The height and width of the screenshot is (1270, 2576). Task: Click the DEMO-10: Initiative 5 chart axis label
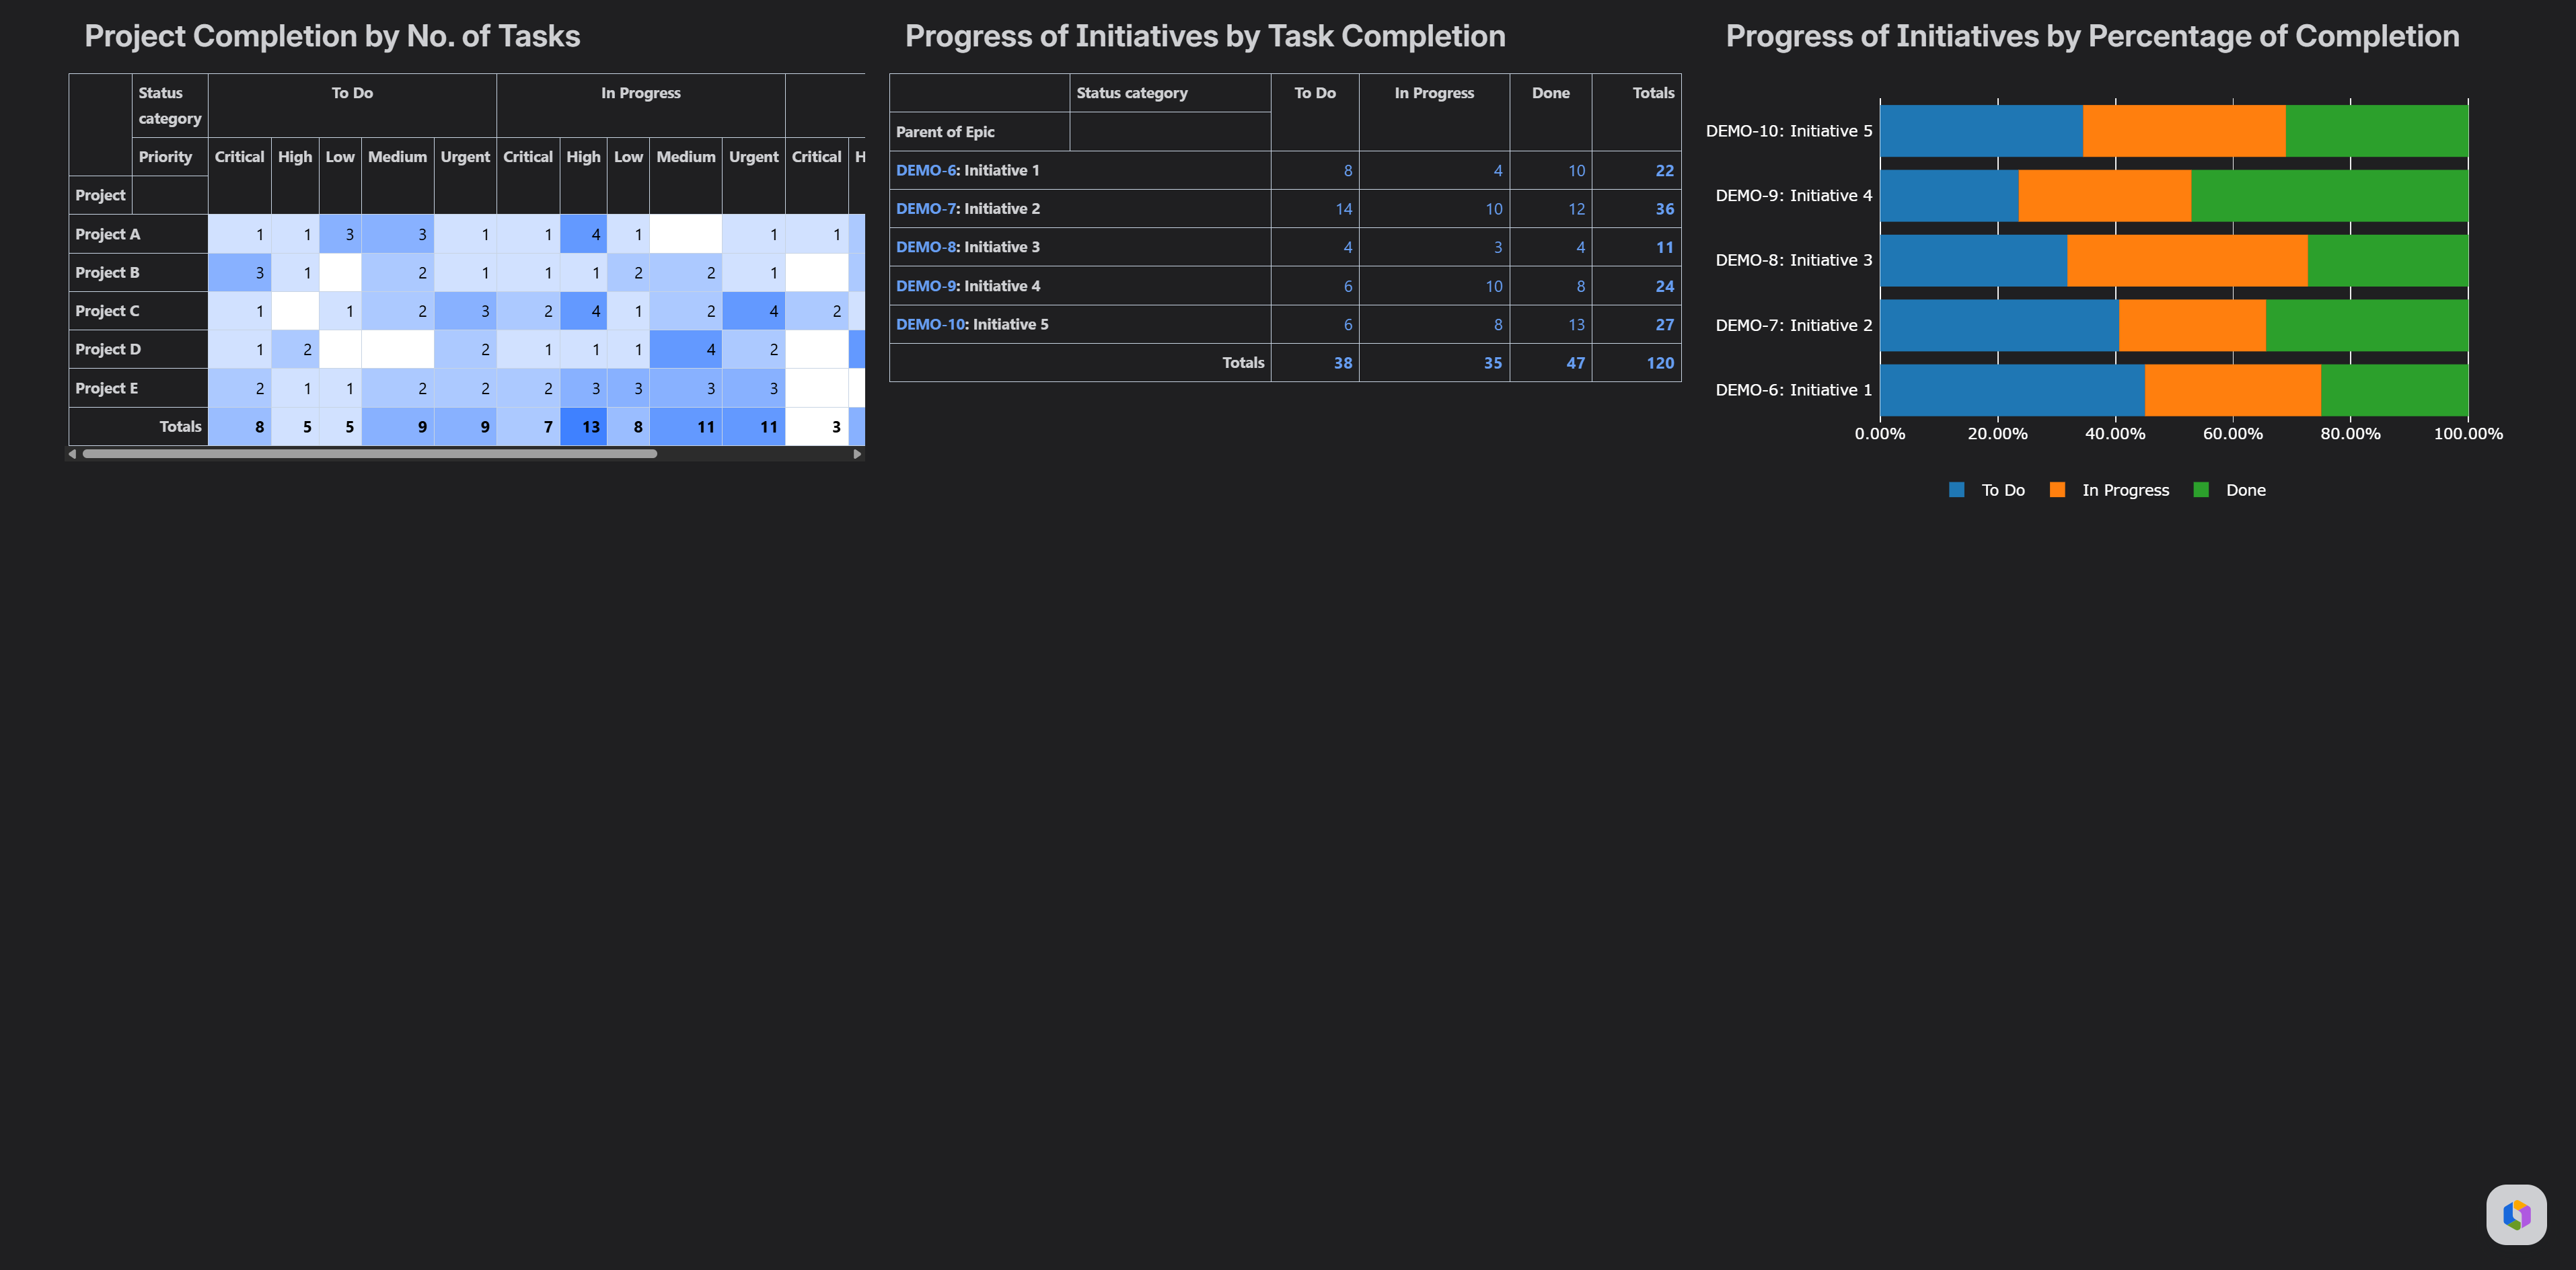click(1788, 131)
